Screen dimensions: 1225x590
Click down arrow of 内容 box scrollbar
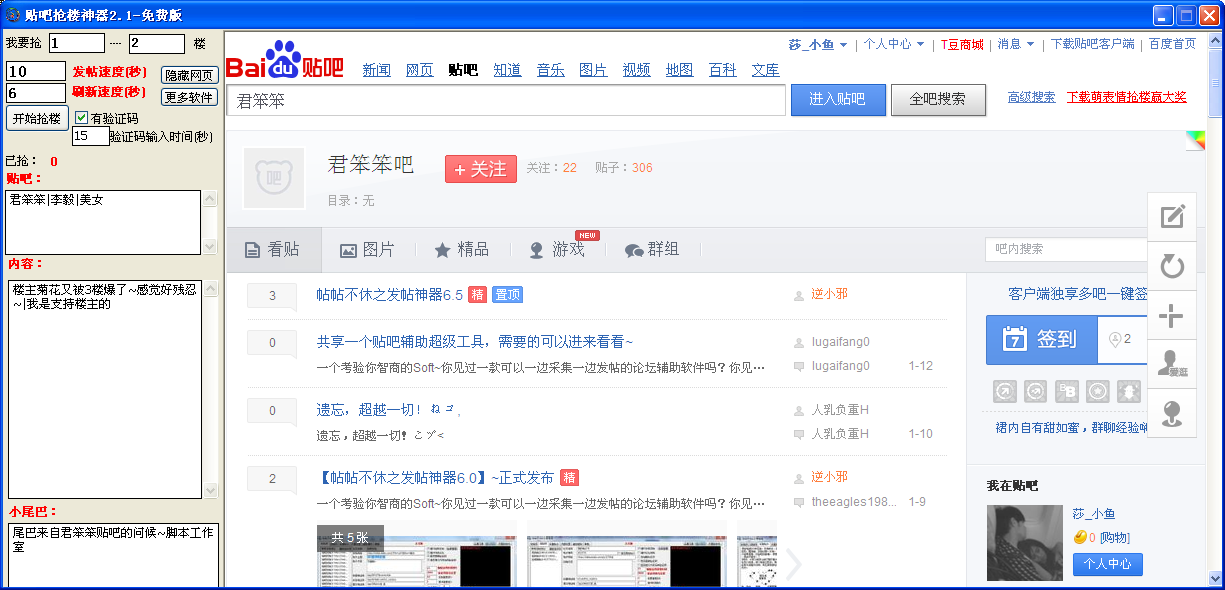point(210,490)
